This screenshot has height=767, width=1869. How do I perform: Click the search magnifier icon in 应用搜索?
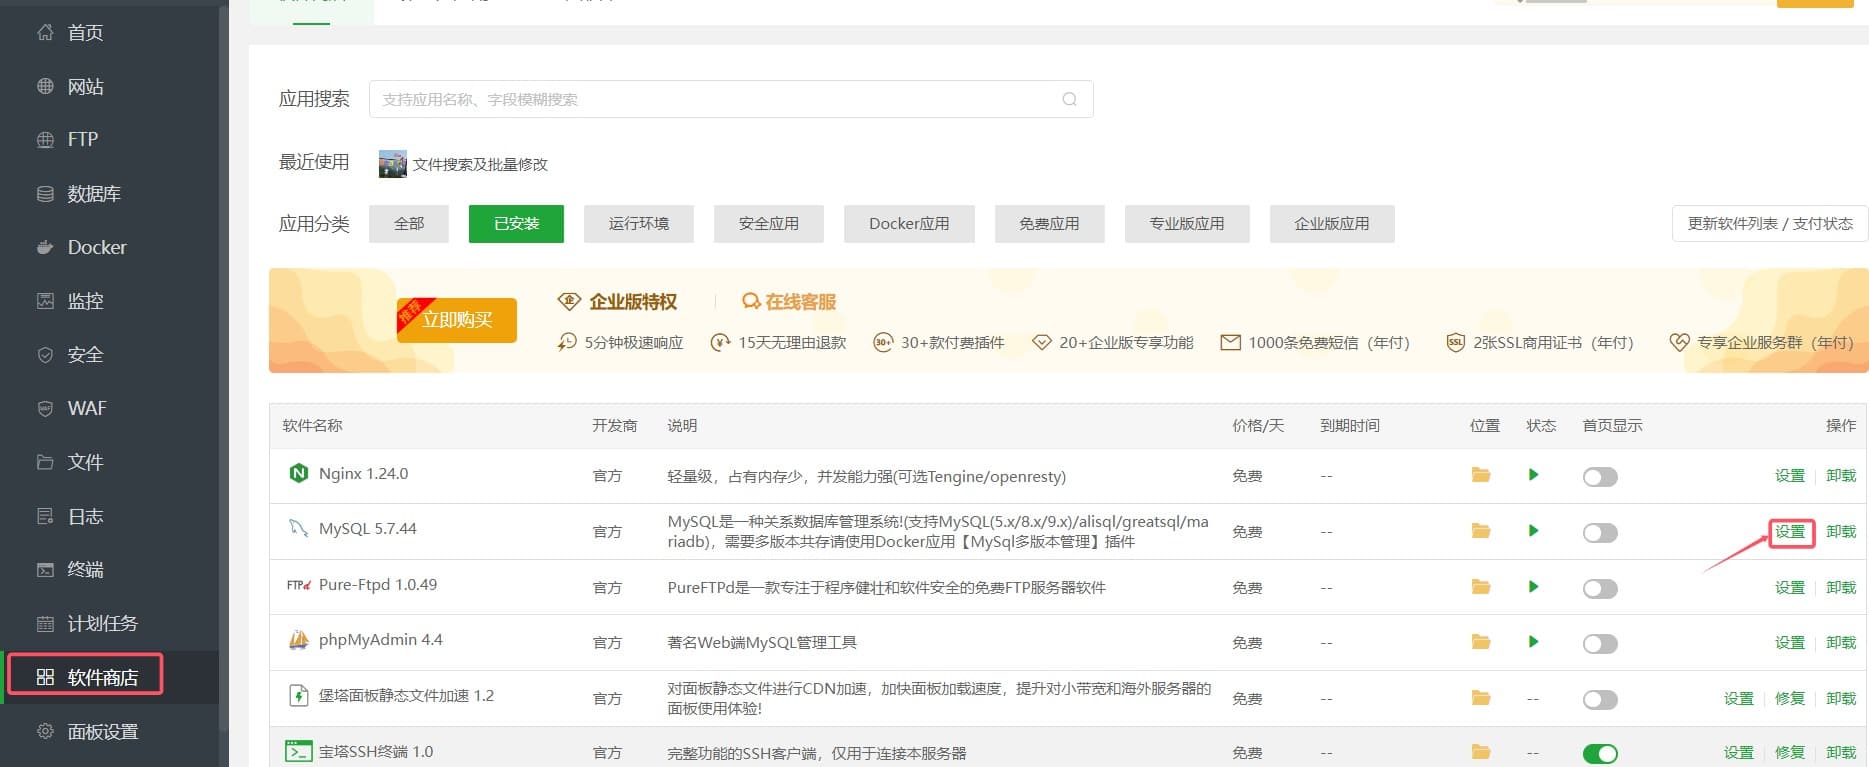click(x=1069, y=99)
